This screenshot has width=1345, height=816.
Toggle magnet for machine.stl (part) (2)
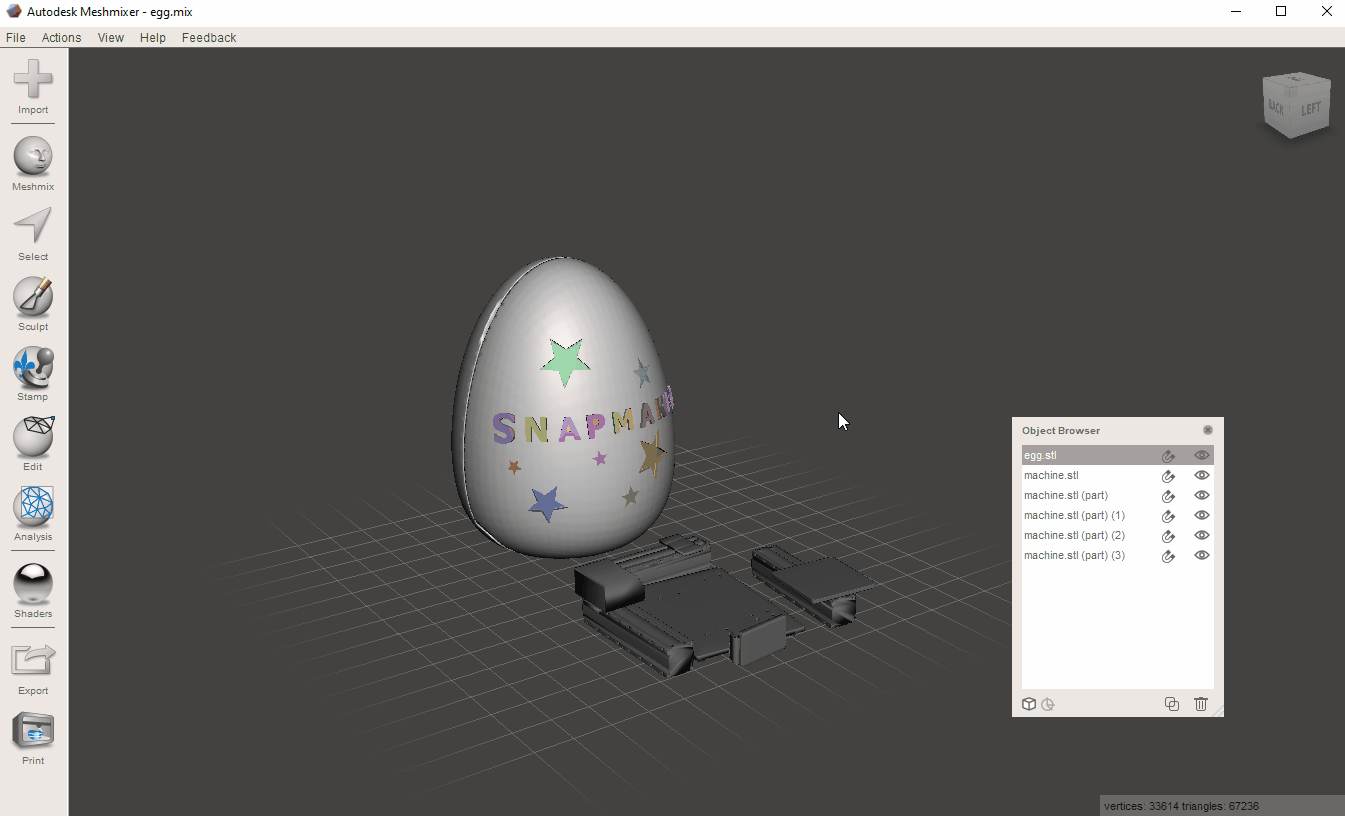click(x=1168, y=536)
